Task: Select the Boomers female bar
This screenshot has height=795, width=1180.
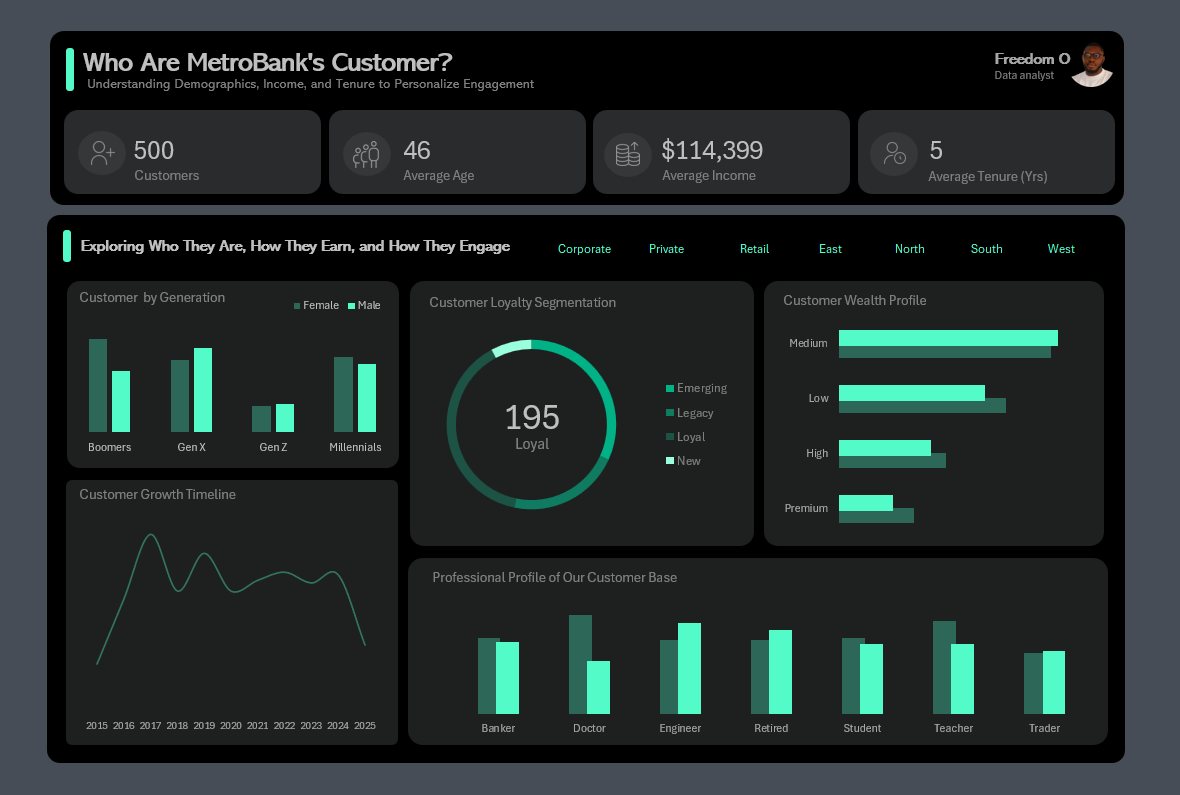Action: [x=98, y=385]
